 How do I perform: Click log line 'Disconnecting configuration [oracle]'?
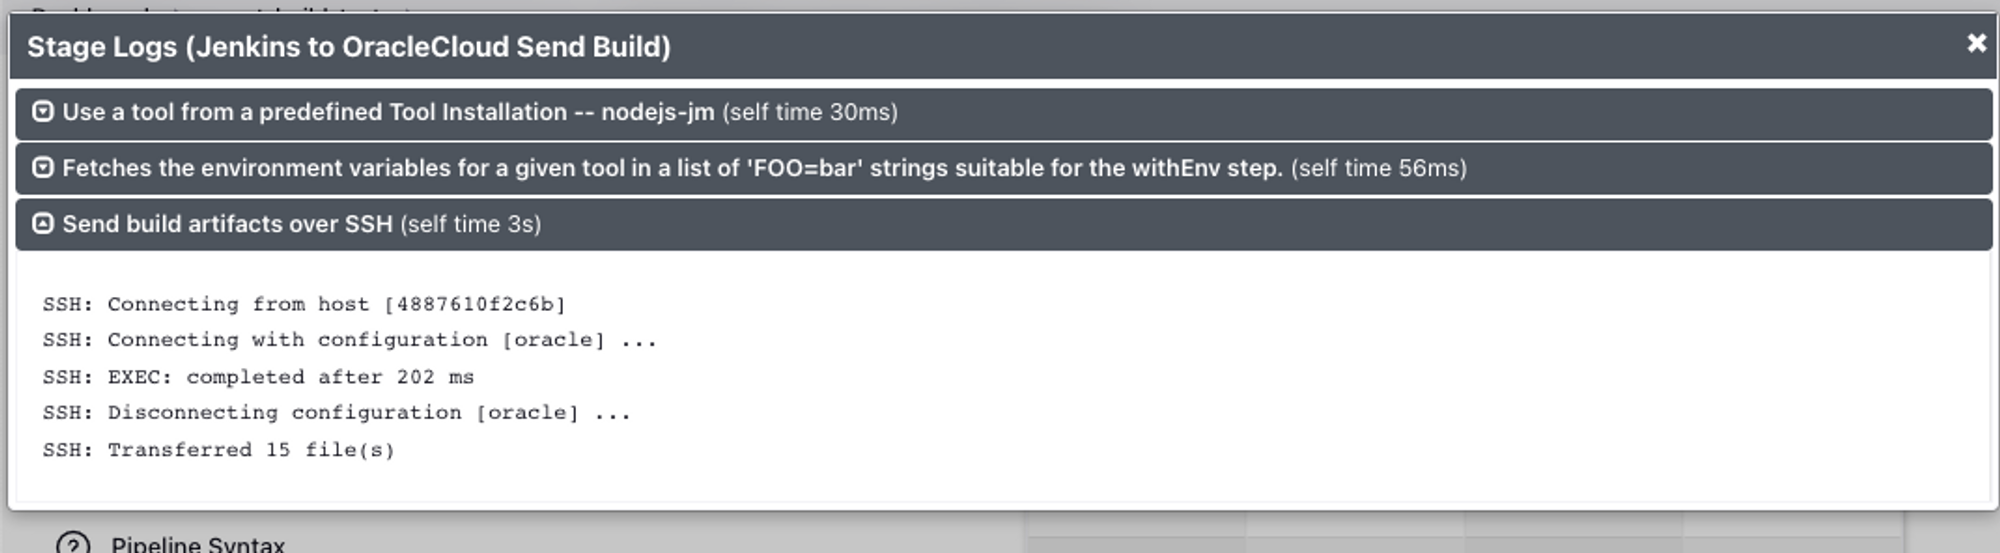tap(337, 413)
